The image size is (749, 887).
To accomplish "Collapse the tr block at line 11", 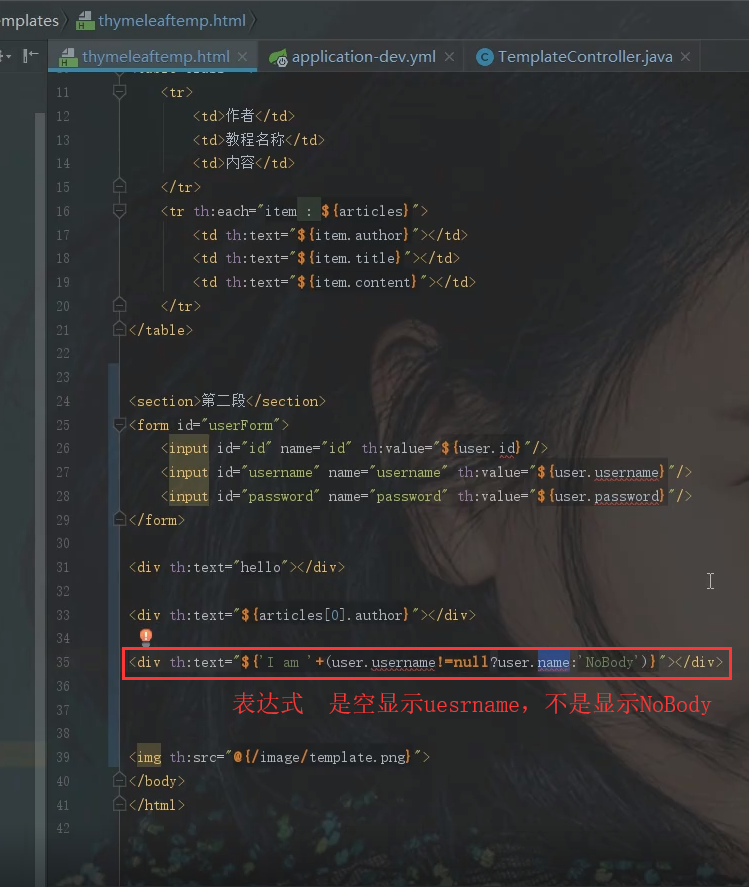I will 119,91.
